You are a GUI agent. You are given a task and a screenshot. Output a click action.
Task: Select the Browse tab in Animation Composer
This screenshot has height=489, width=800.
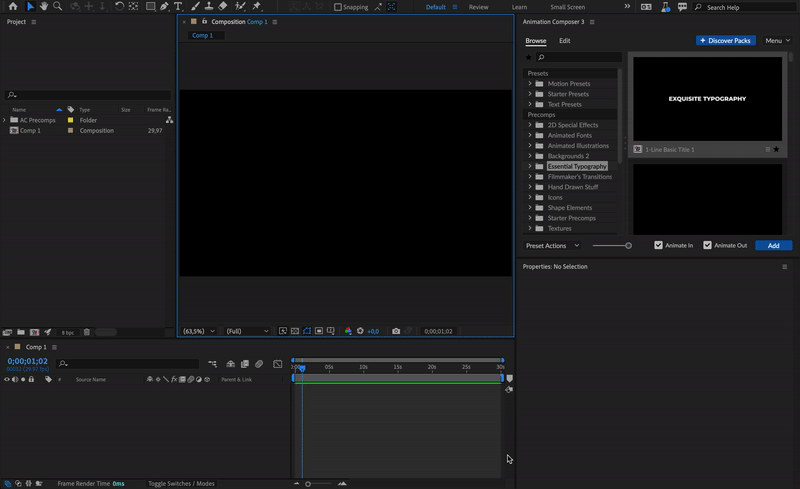pyautogui.click(x=536, y=40)
